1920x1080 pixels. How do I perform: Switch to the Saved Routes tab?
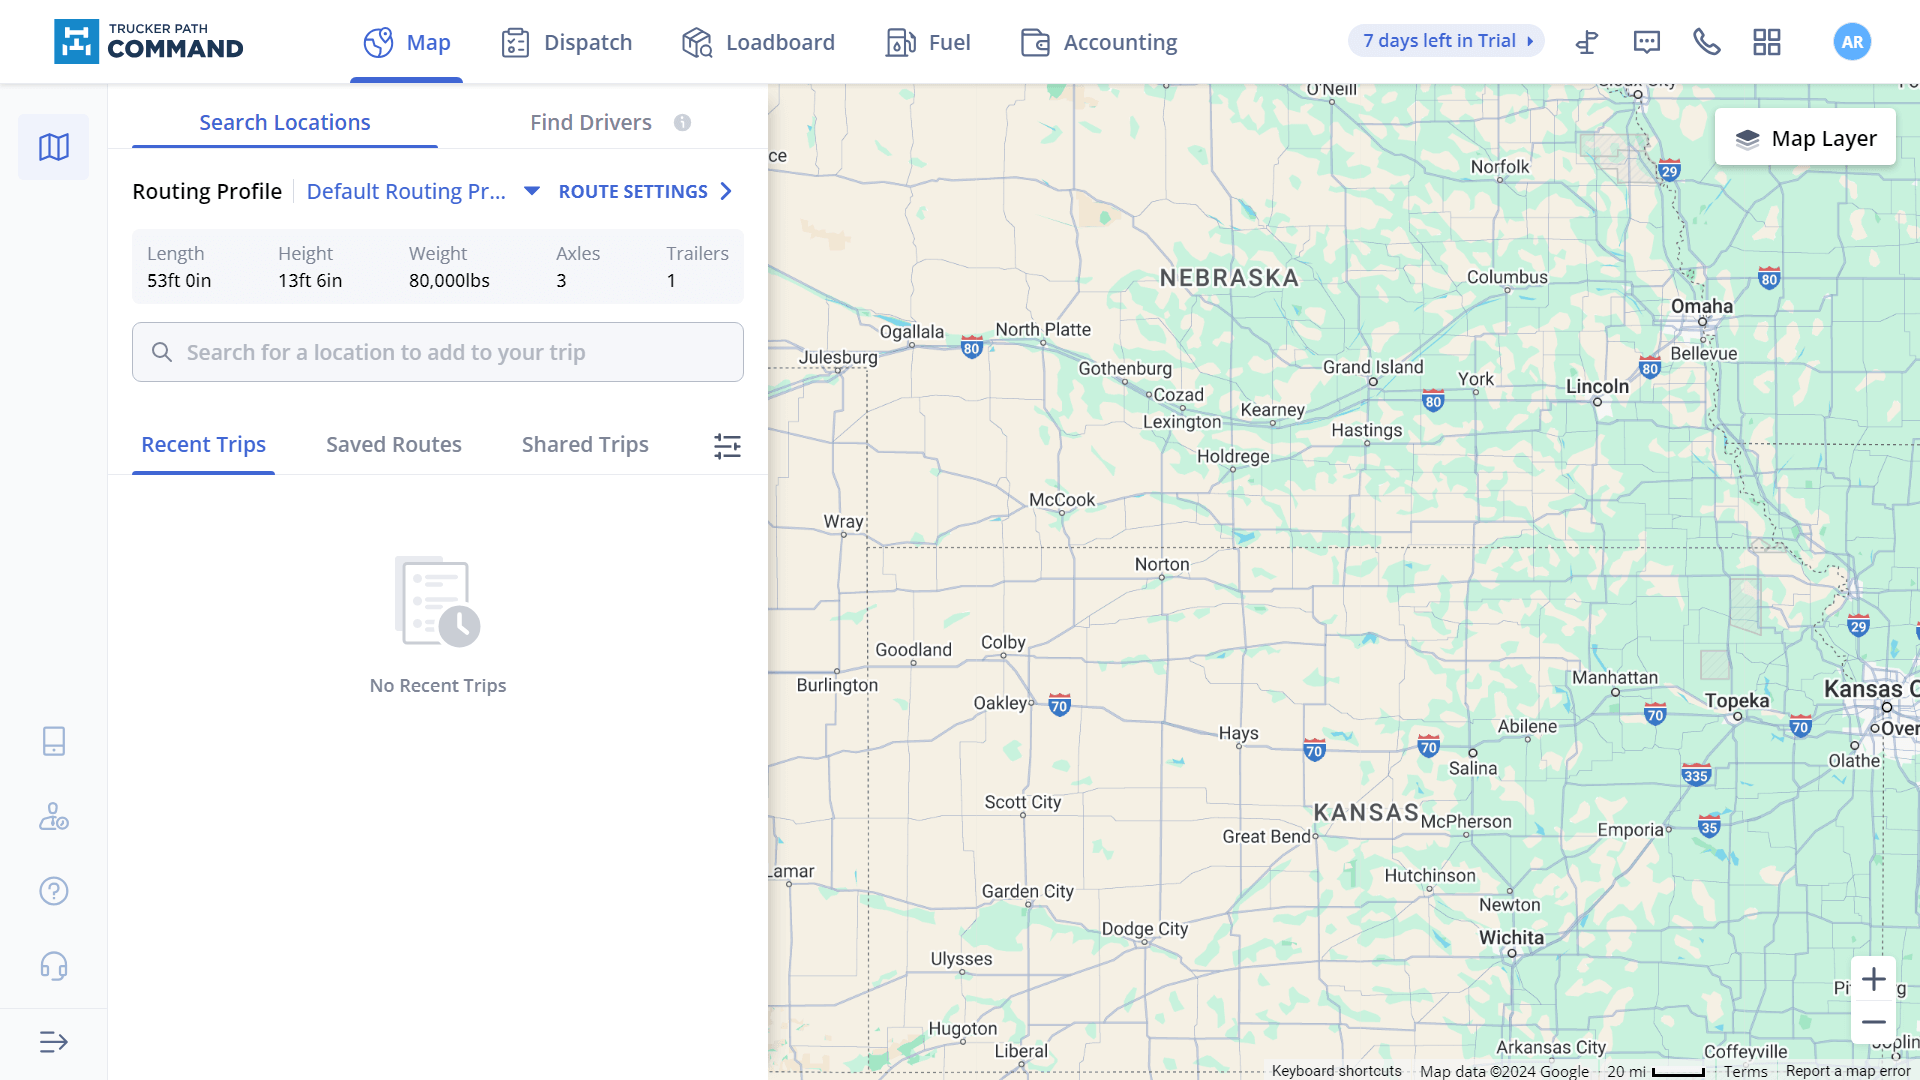click(x=393, y=444)
